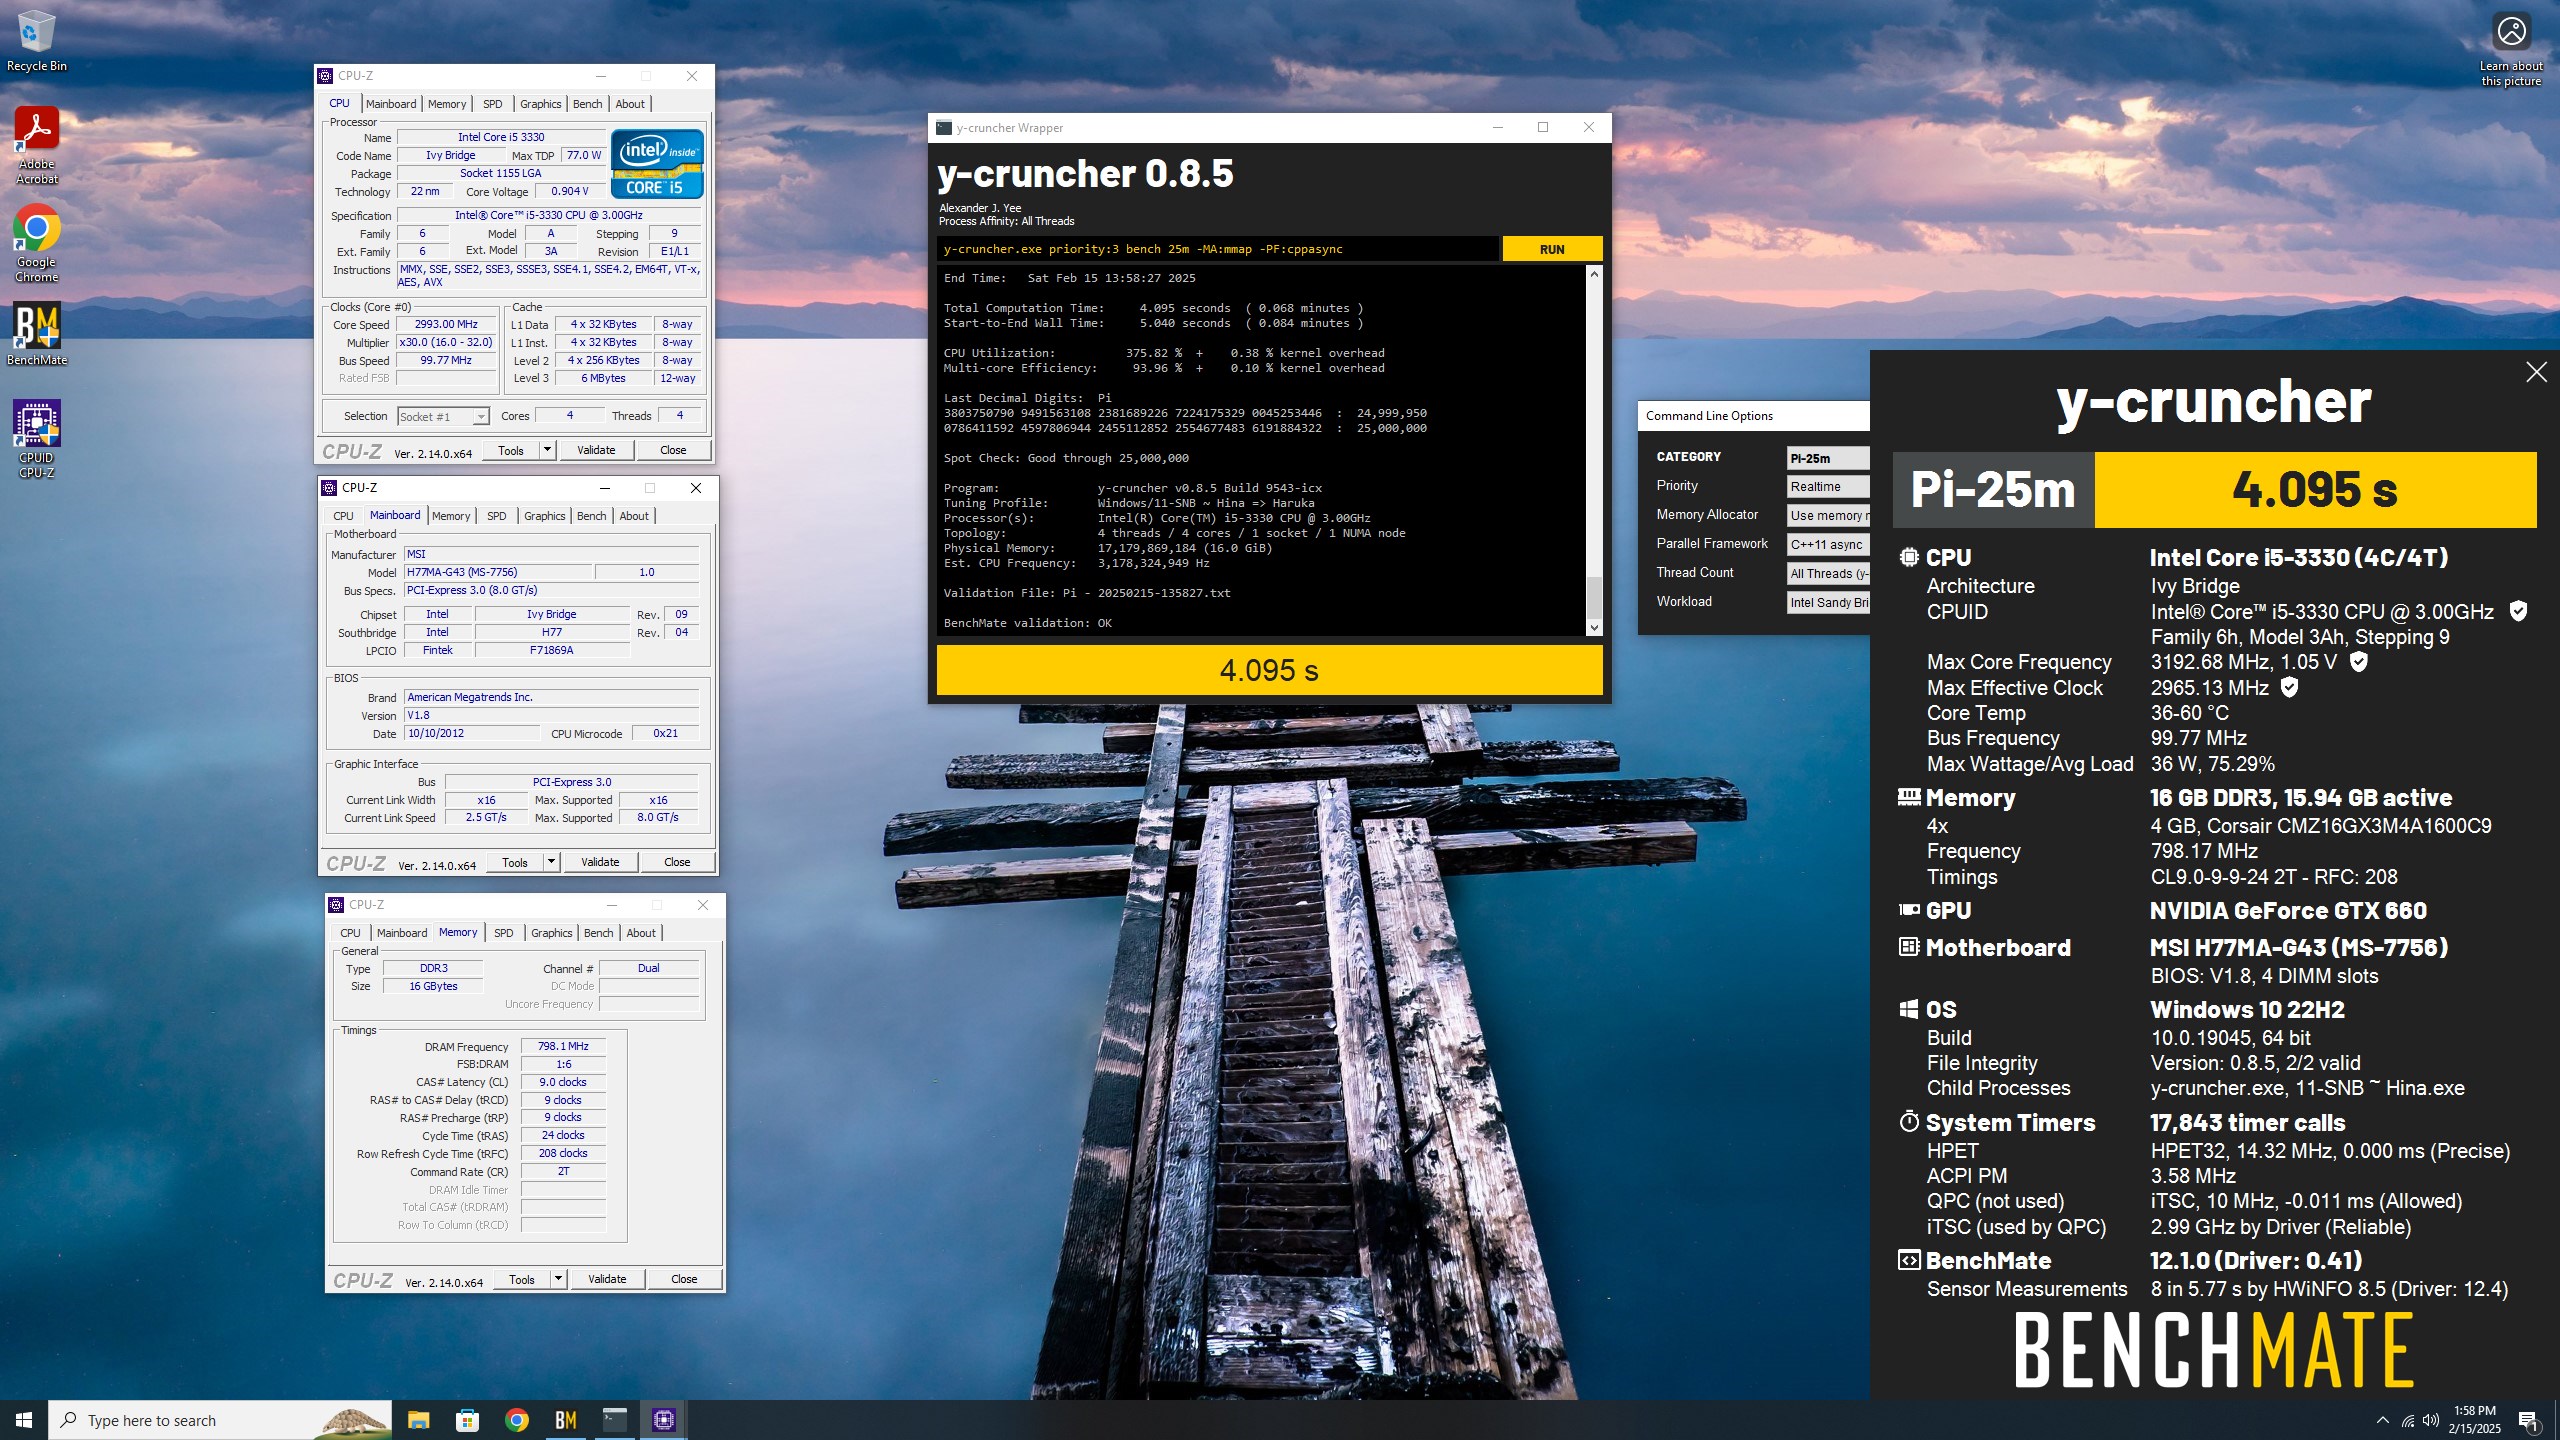
Task: Switch to CPU tab in middle CPU-Z window
Action: pyautogui.click(x=343, y=516)
